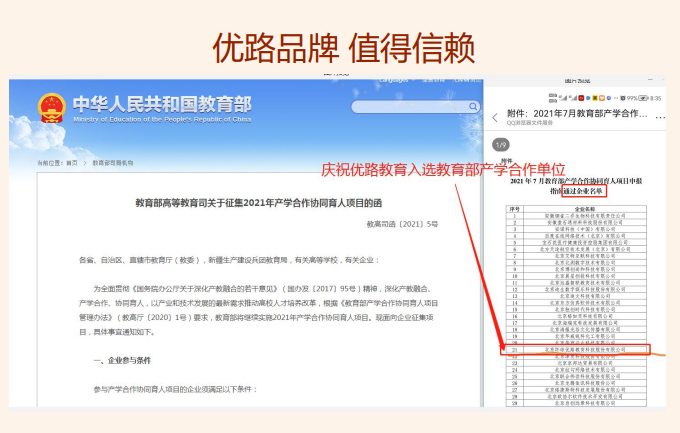Select first row of the company table
The height and width of the screenshot is (433, 680).
click(575, 215)
